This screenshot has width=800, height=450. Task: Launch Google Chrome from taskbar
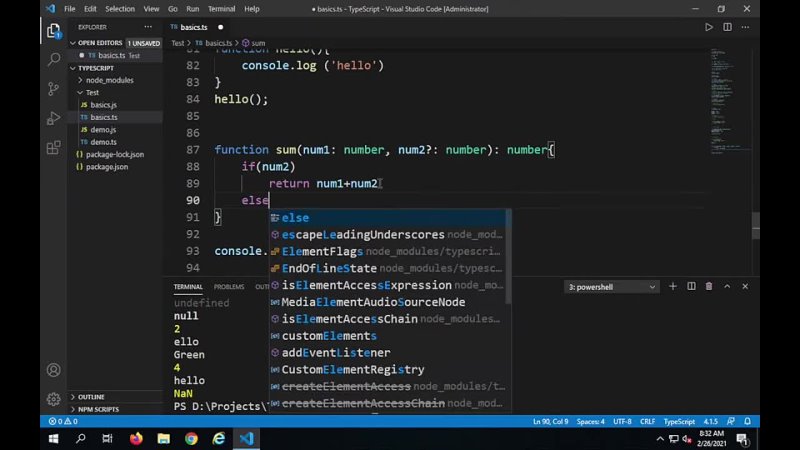pyautogui.click(x=191, y=439)
